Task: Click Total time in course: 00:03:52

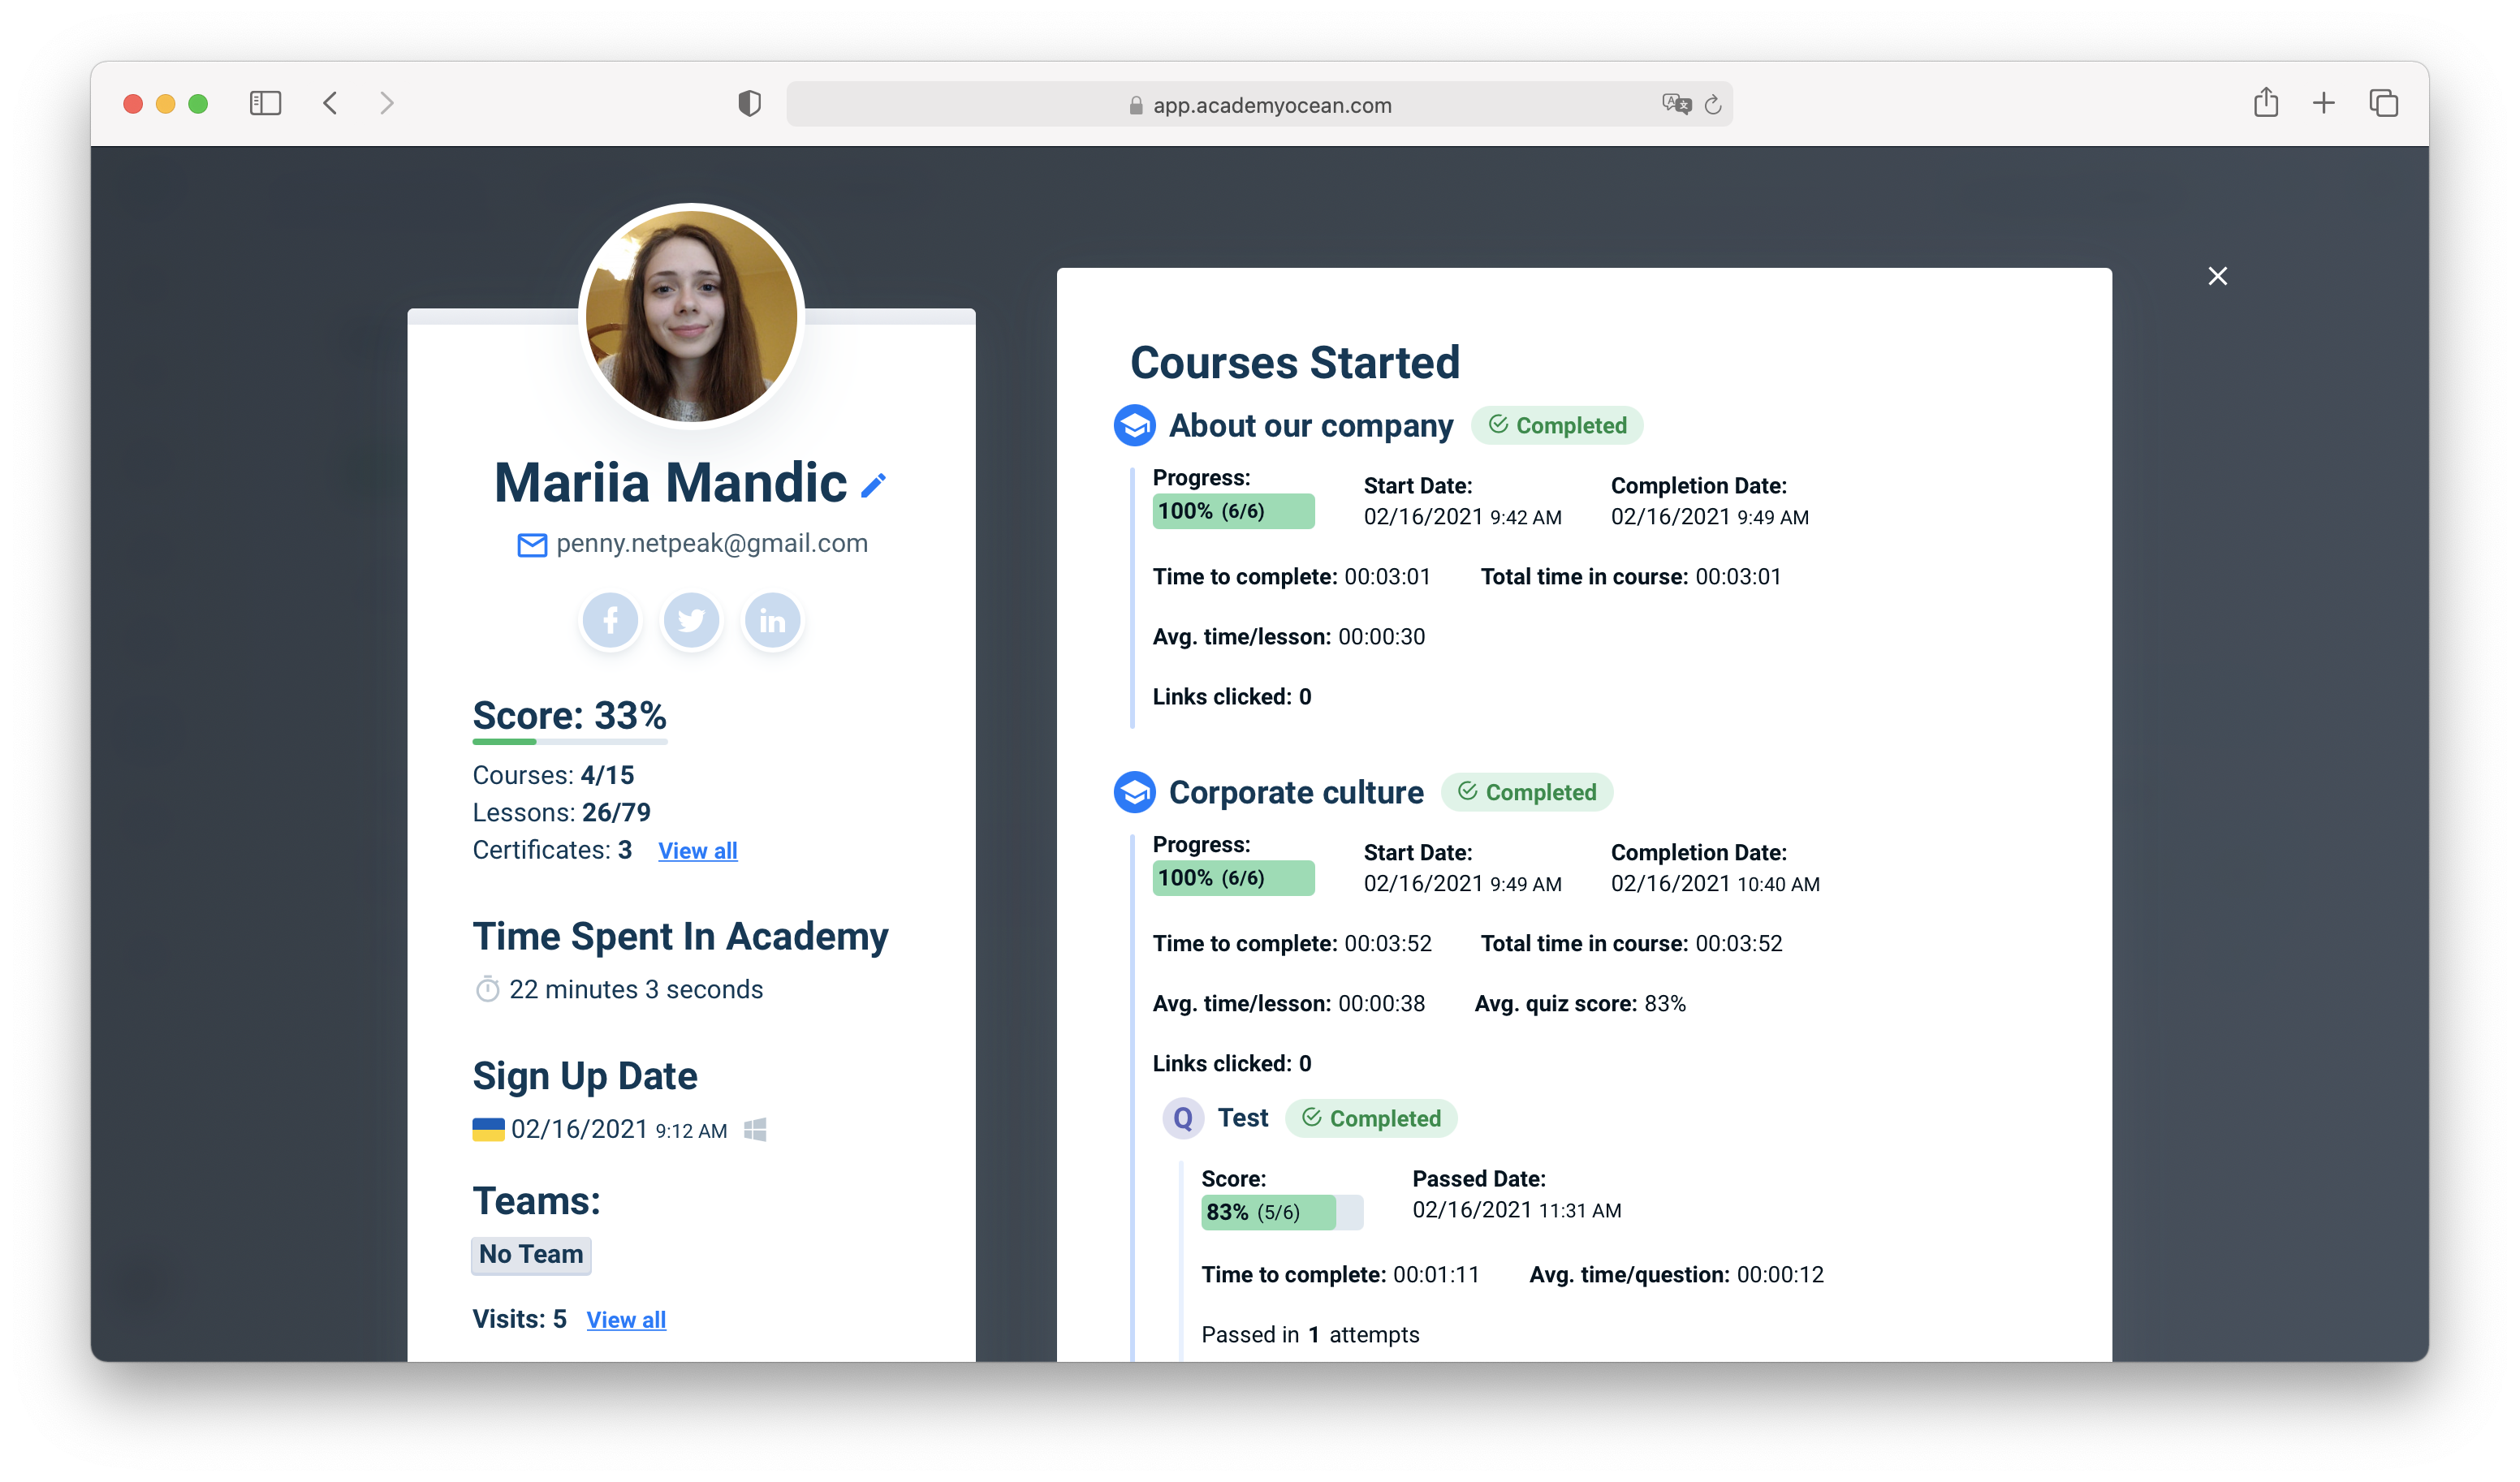Action: pyautogui.click(x=1631, y=943)
